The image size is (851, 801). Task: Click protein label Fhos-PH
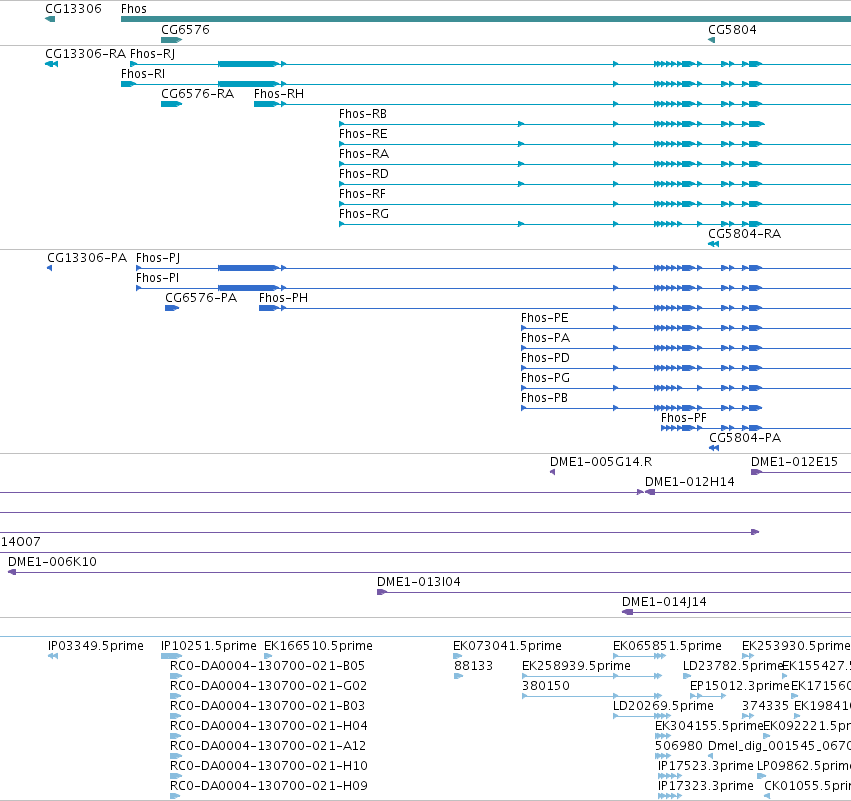click(x=283, y=297)
